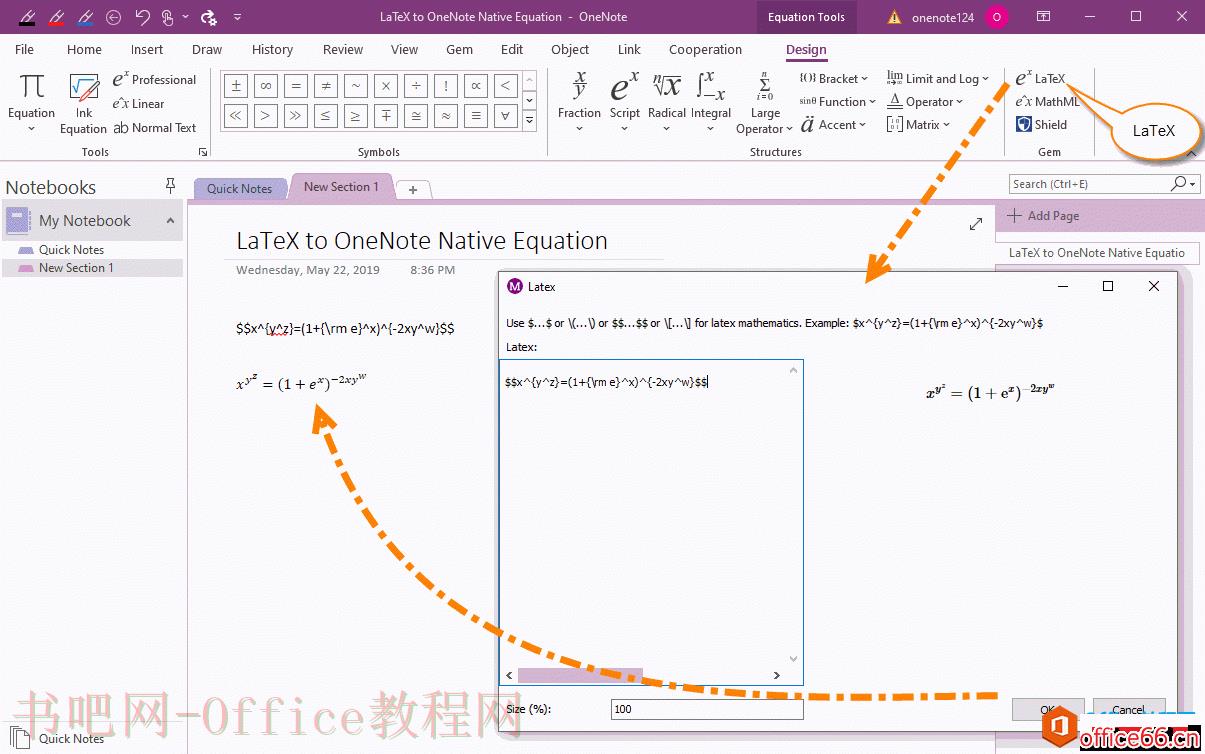Click the Shield button in Gem group

pyautogui.click(x=1041, y=125)
